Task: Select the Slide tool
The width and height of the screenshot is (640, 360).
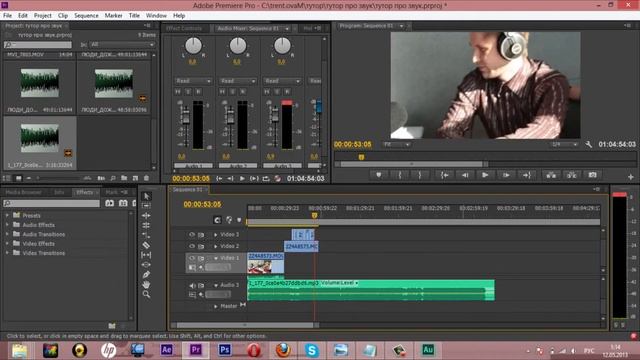Action: pyautogui.click(x=146, y=264)
